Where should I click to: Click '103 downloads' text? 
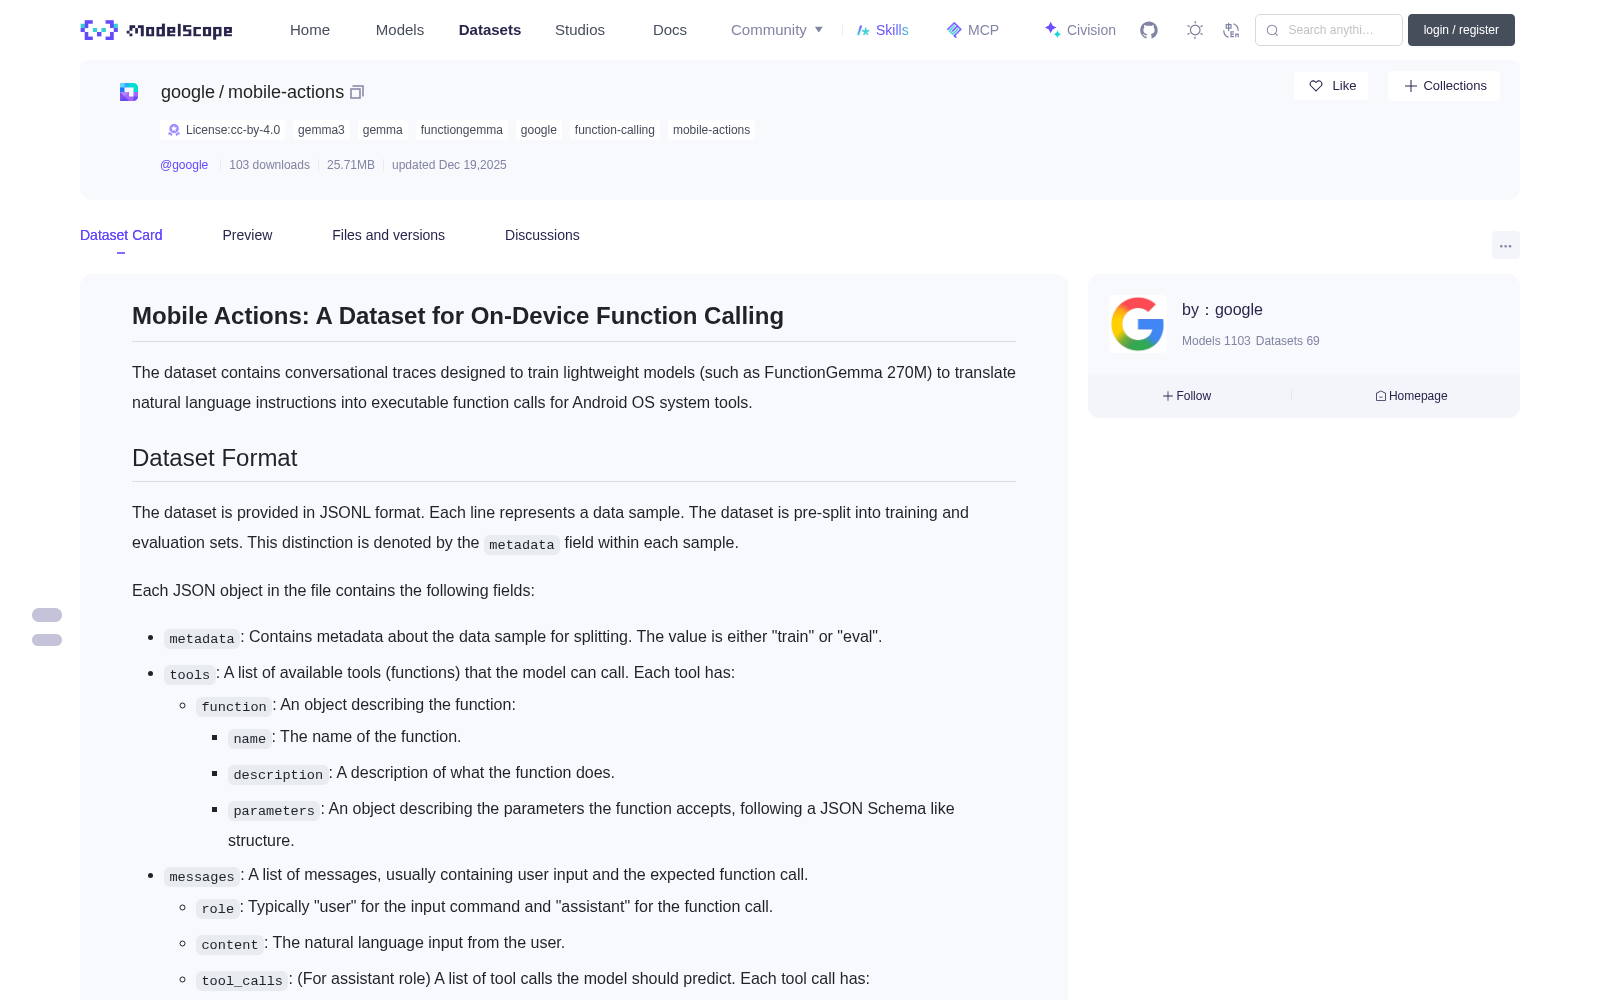[269, 165]
